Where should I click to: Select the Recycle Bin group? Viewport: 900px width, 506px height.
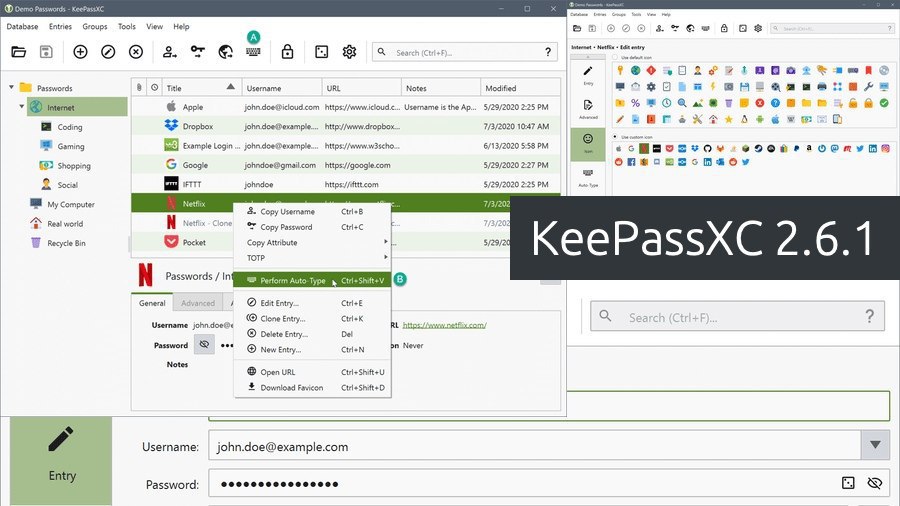66,243
